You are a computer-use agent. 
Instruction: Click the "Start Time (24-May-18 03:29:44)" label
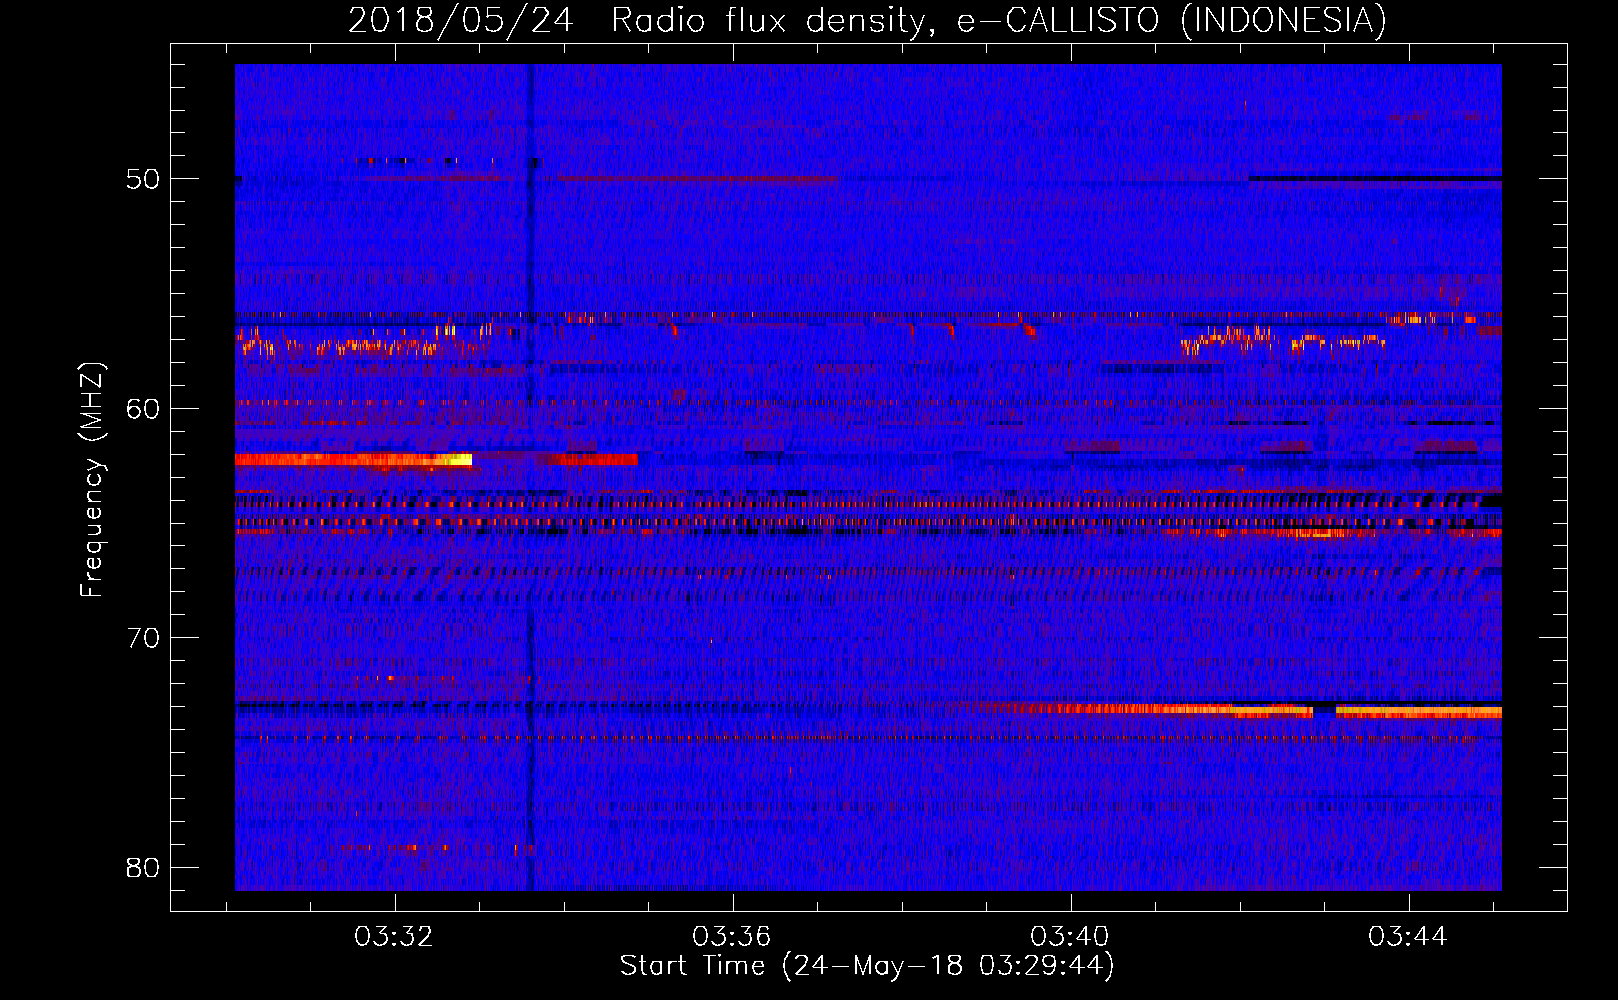(x=867, y=966)
